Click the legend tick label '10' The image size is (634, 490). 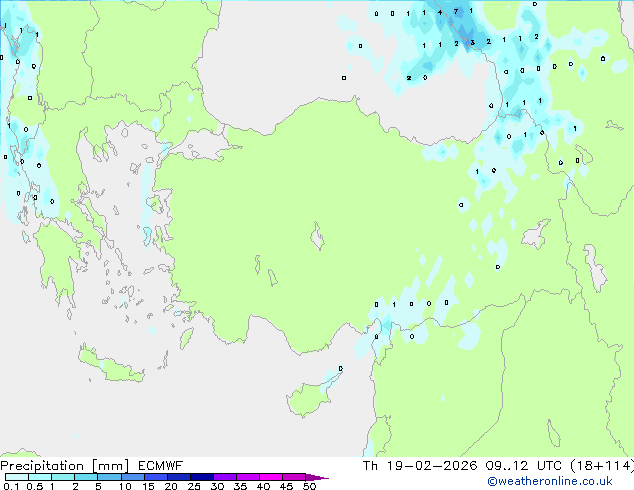[125, 486]
